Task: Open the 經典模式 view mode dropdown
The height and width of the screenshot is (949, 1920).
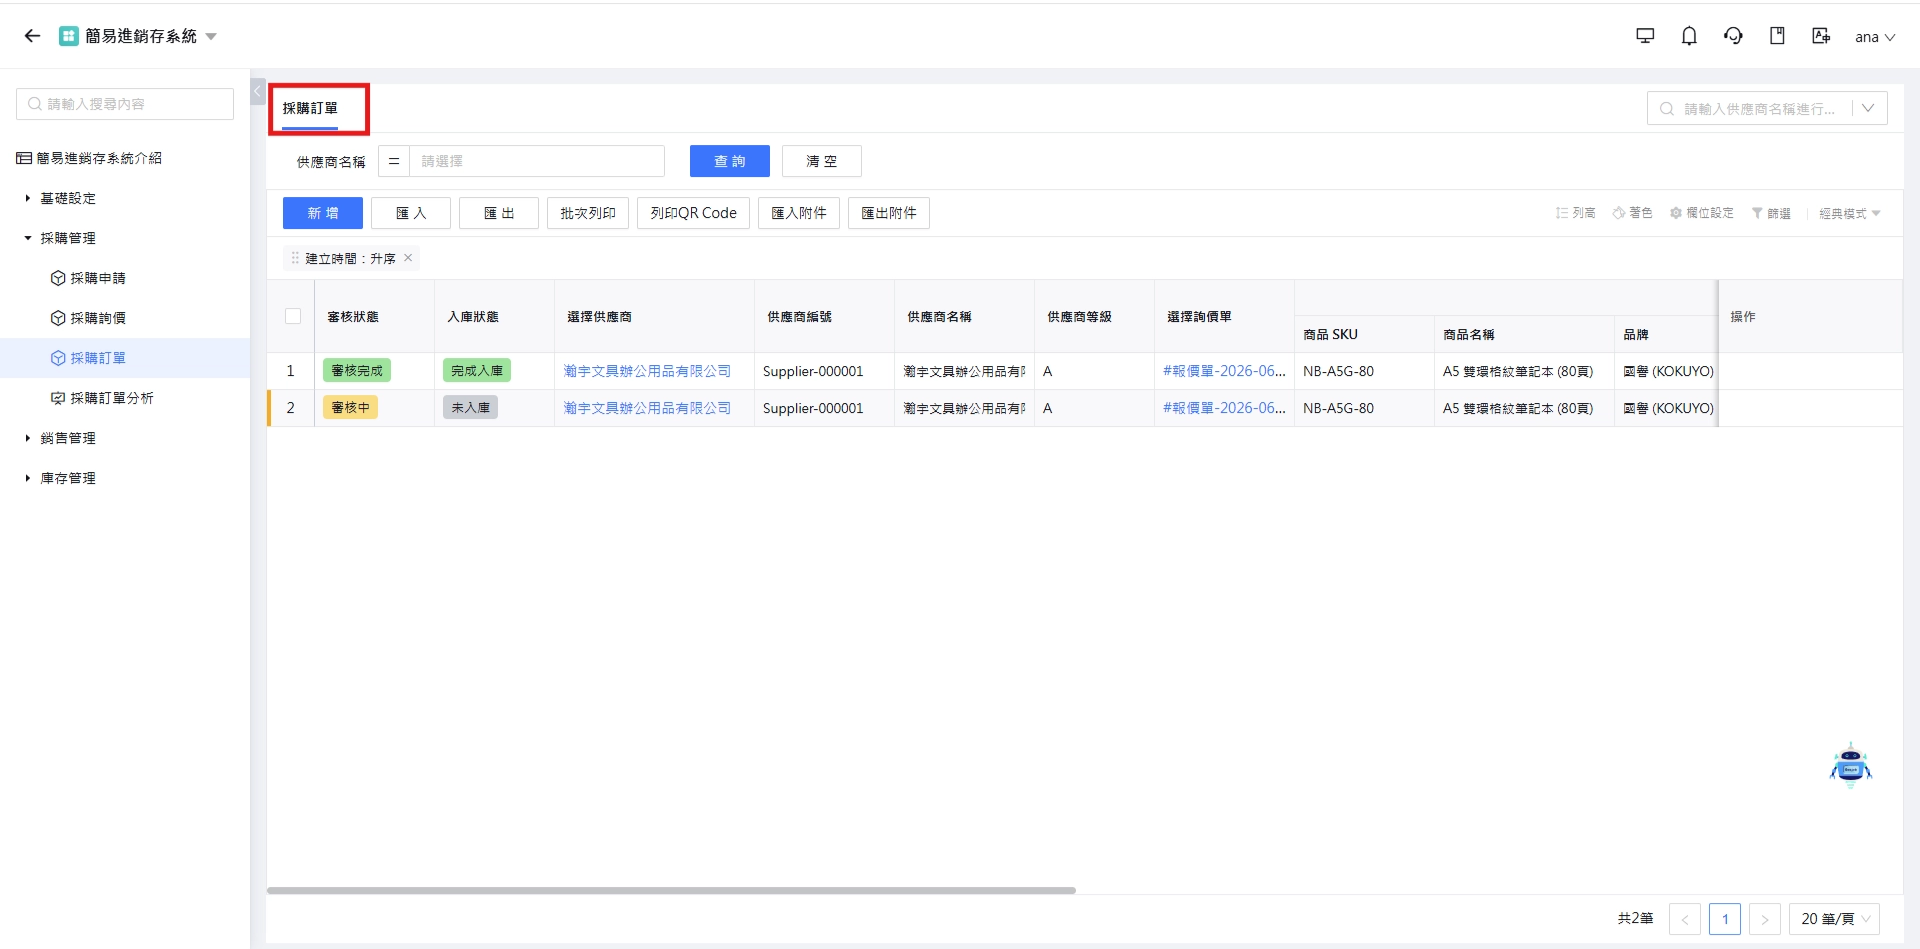Action: 1850,213
